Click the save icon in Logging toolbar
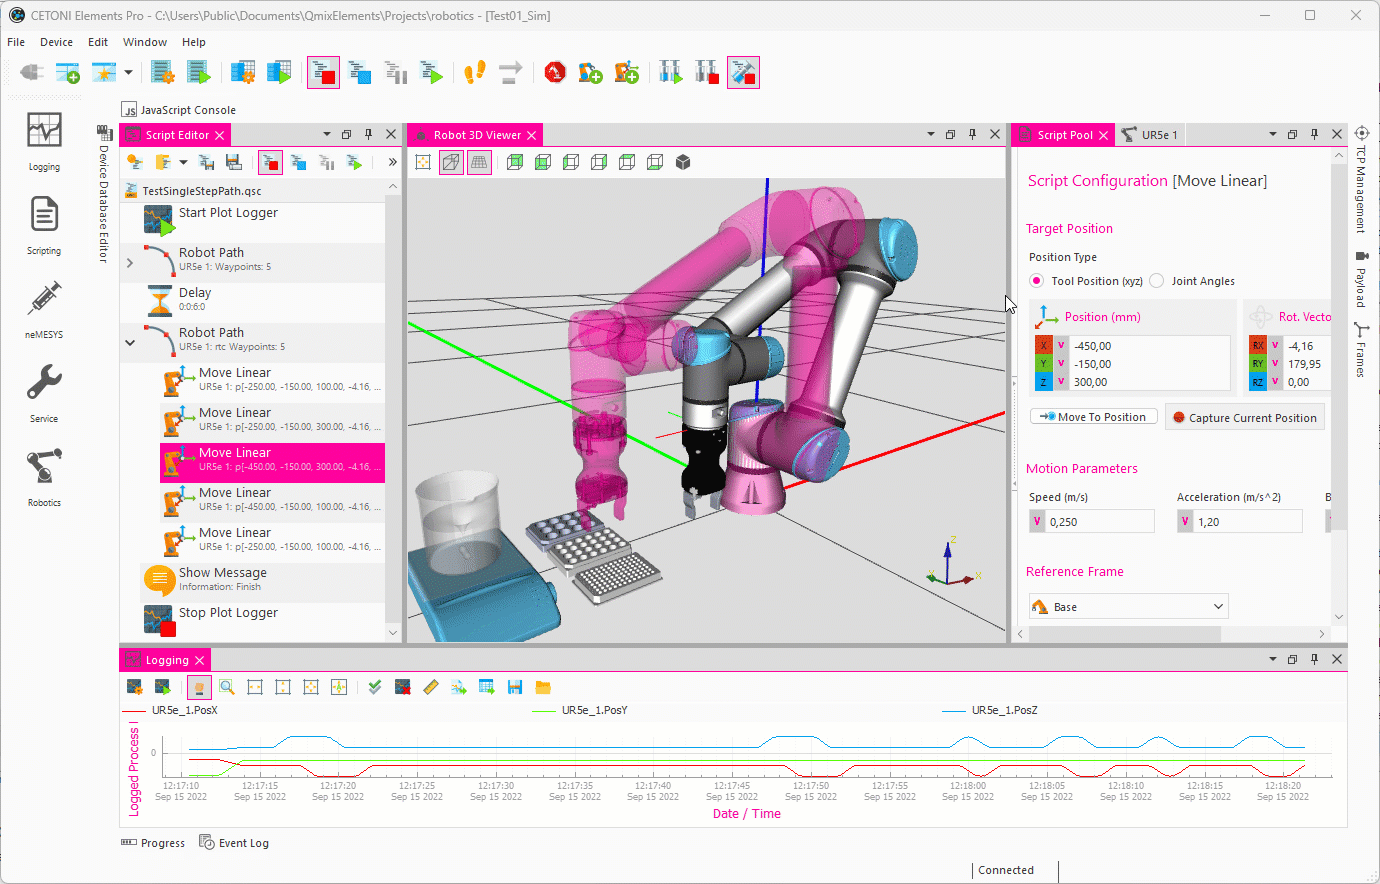 click(515, 687)
